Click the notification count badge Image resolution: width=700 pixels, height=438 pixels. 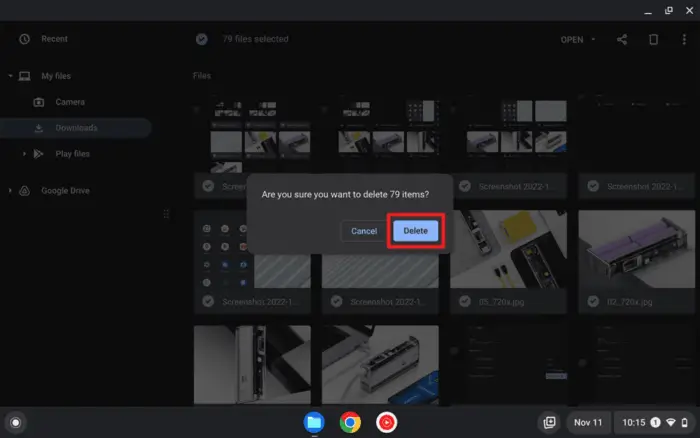pyautogui.click(x=655, y=422)
